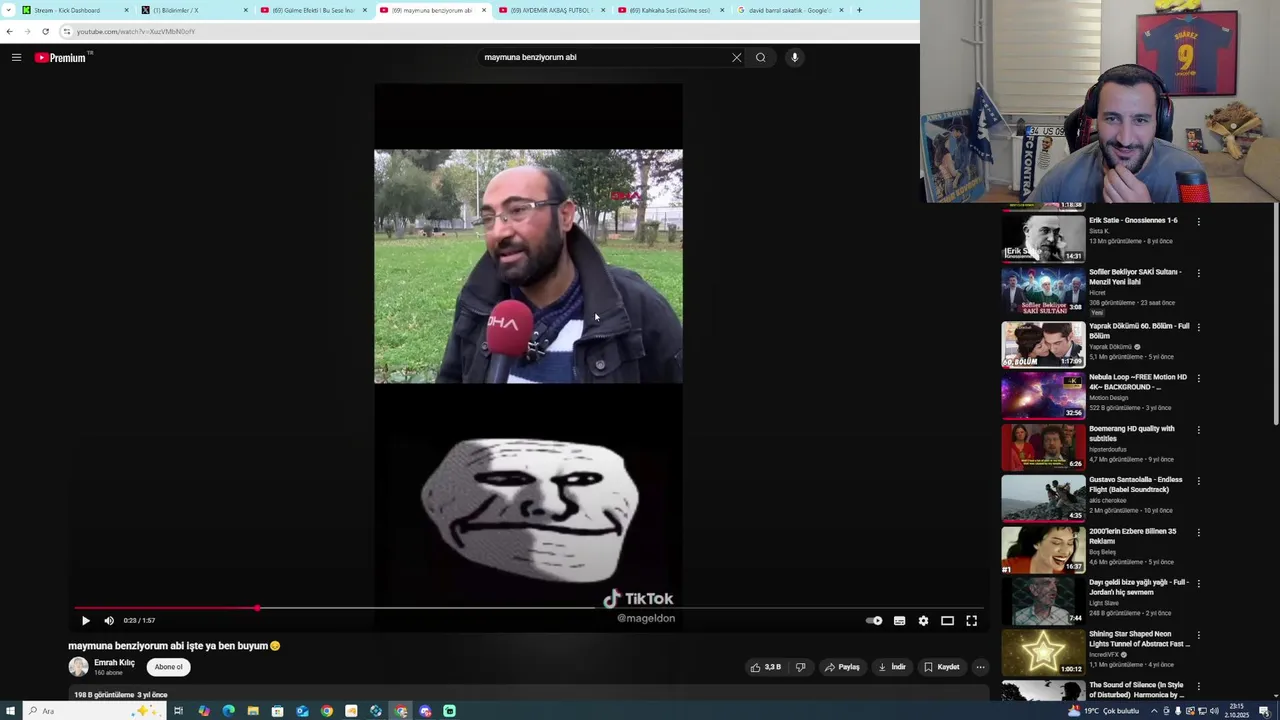The height and width of the screenshot is (720, 1280).
Task: Switch to david barral sakatlık Google tab
Action: click(x=789, y=10)
